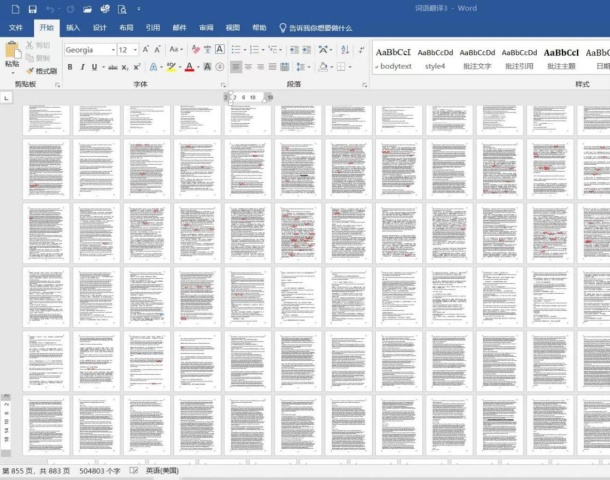
Task: Switch to the 视图 ribbon tab
Action: tap(232, 28)
